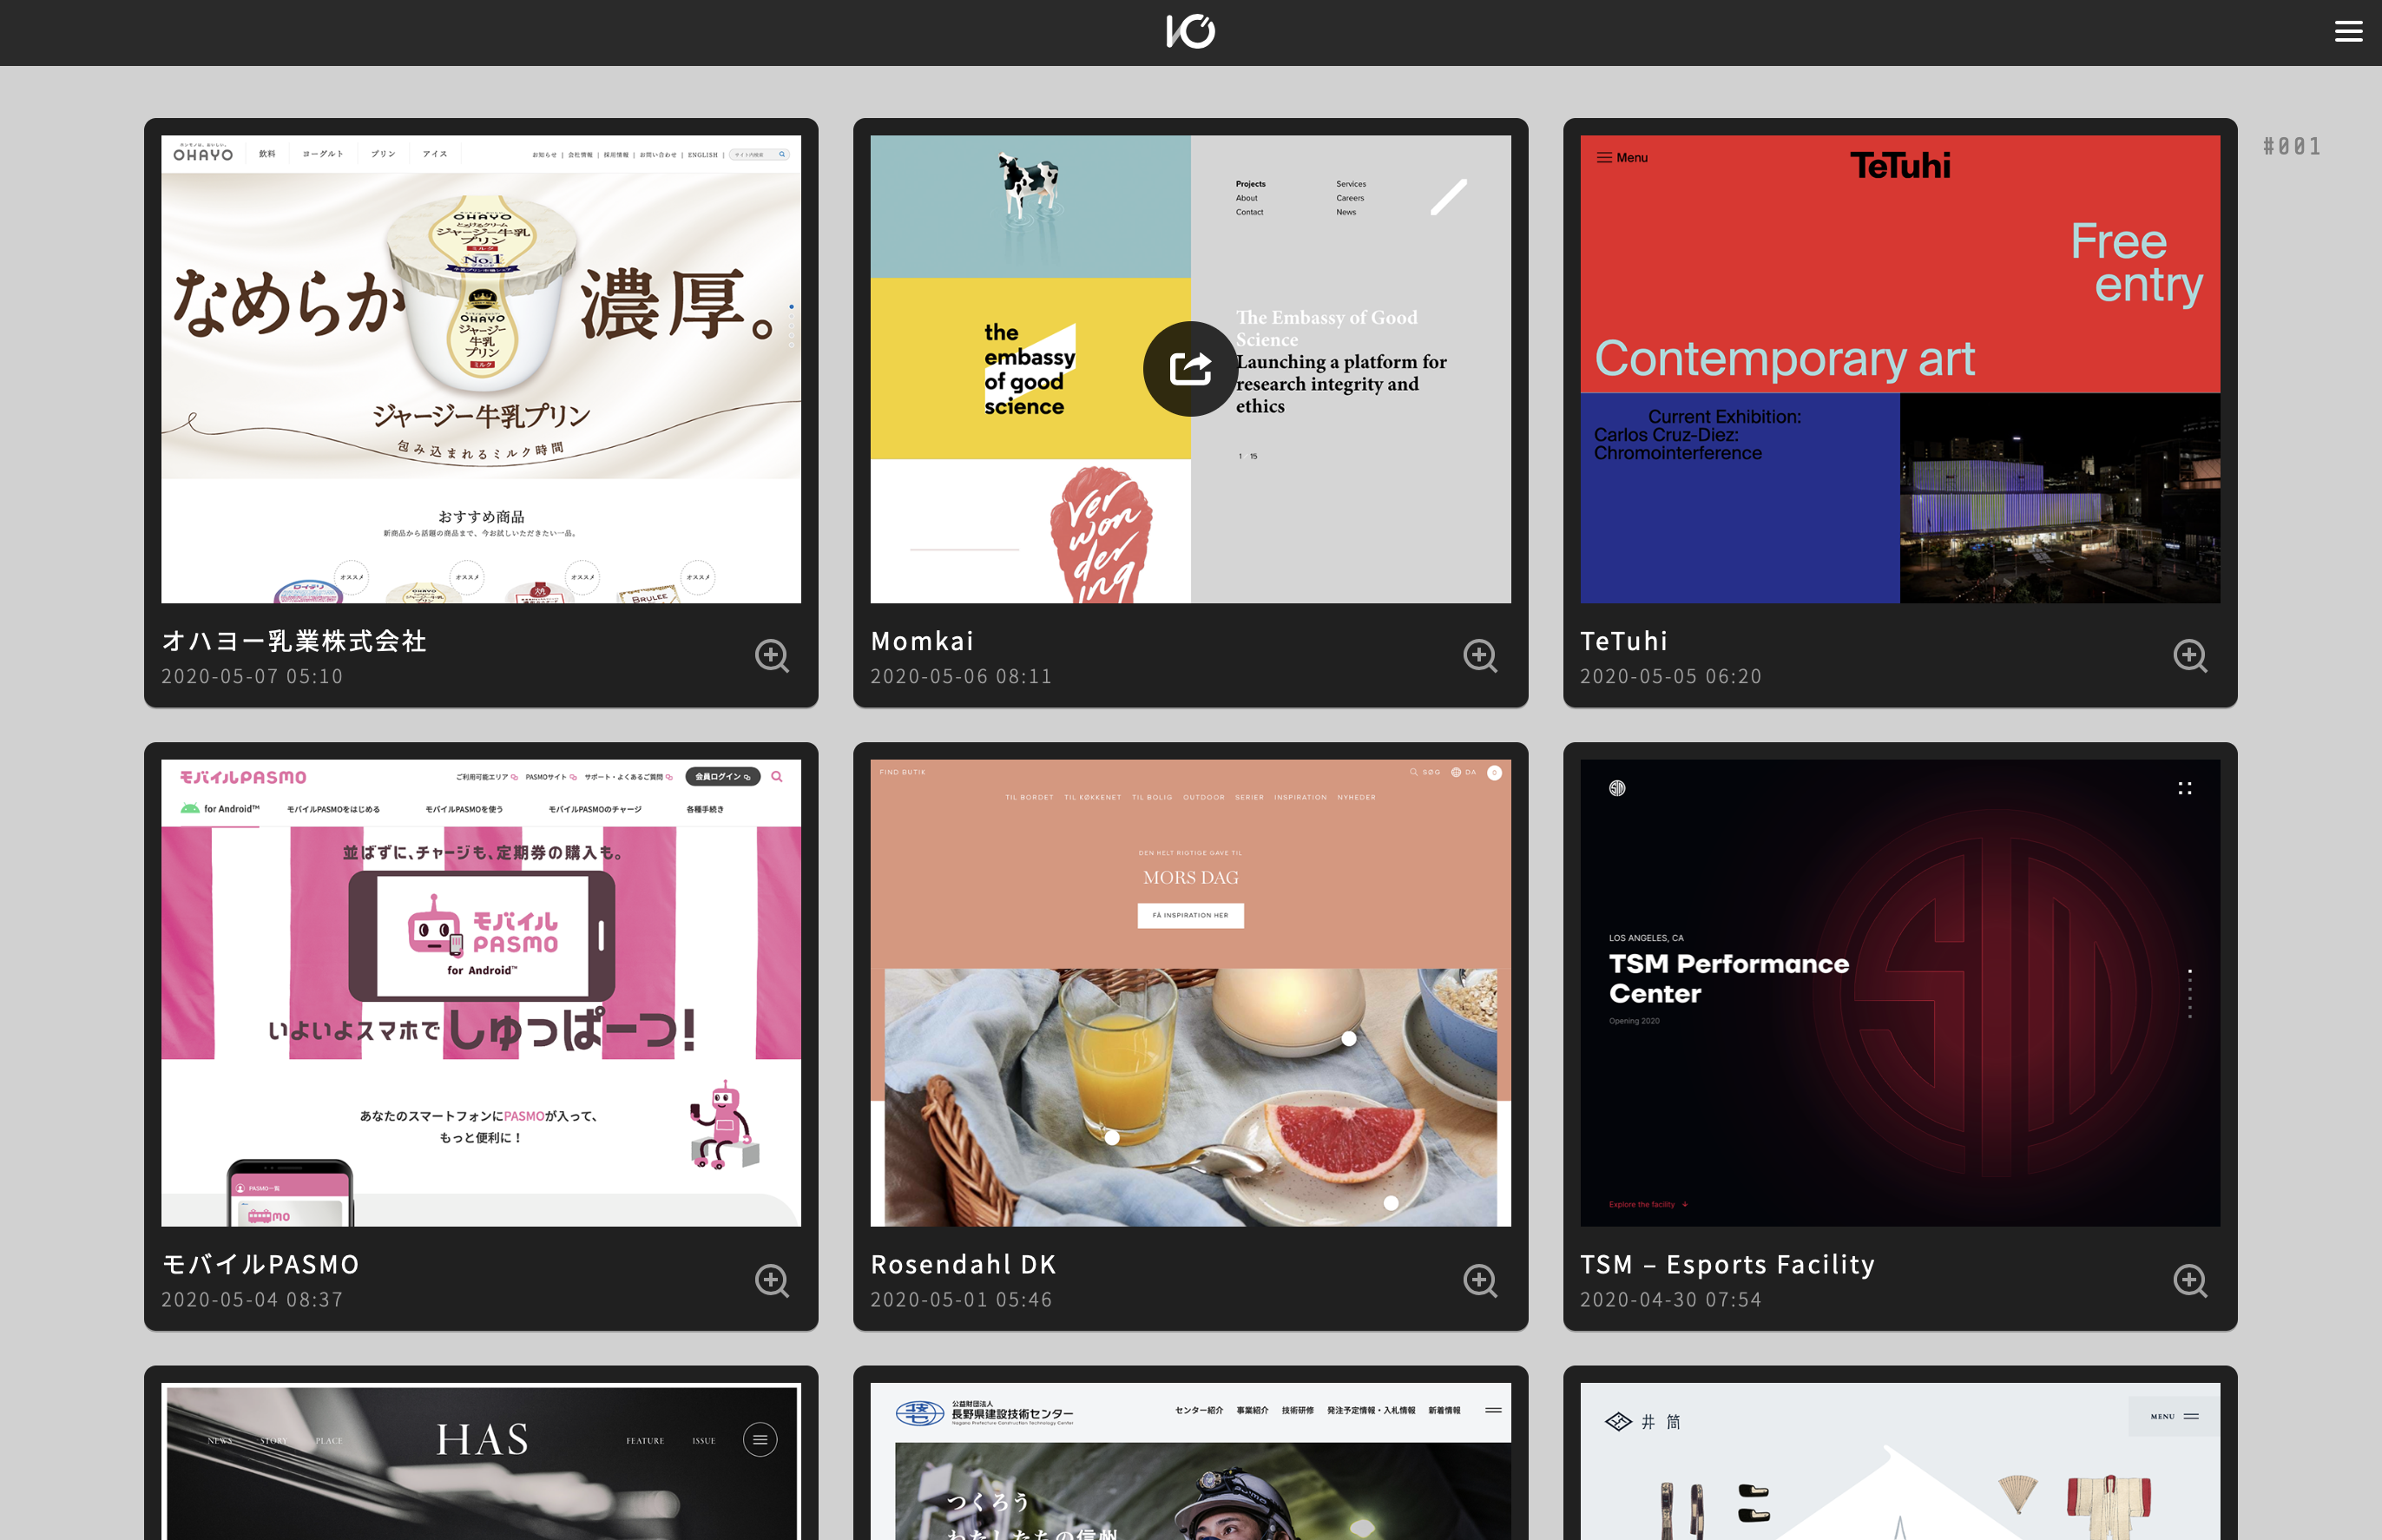
Task: Click the magnifier icon on Rosendahl DK card
Action: click(1481, 1280)
